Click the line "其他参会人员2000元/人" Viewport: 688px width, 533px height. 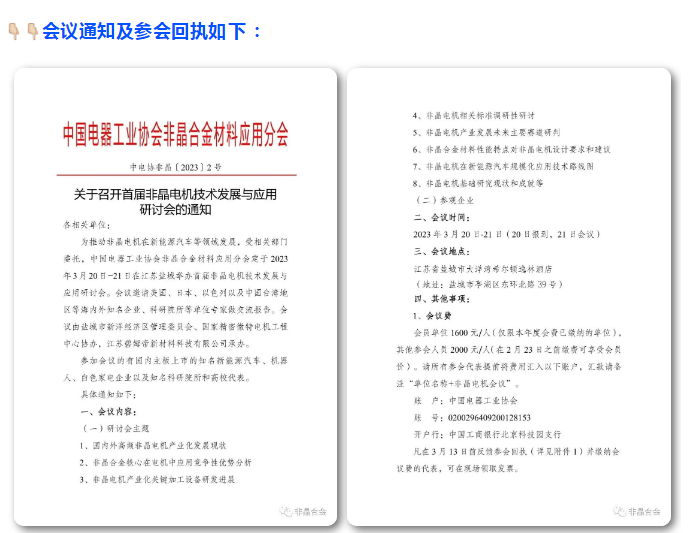[x=509, y=350]
